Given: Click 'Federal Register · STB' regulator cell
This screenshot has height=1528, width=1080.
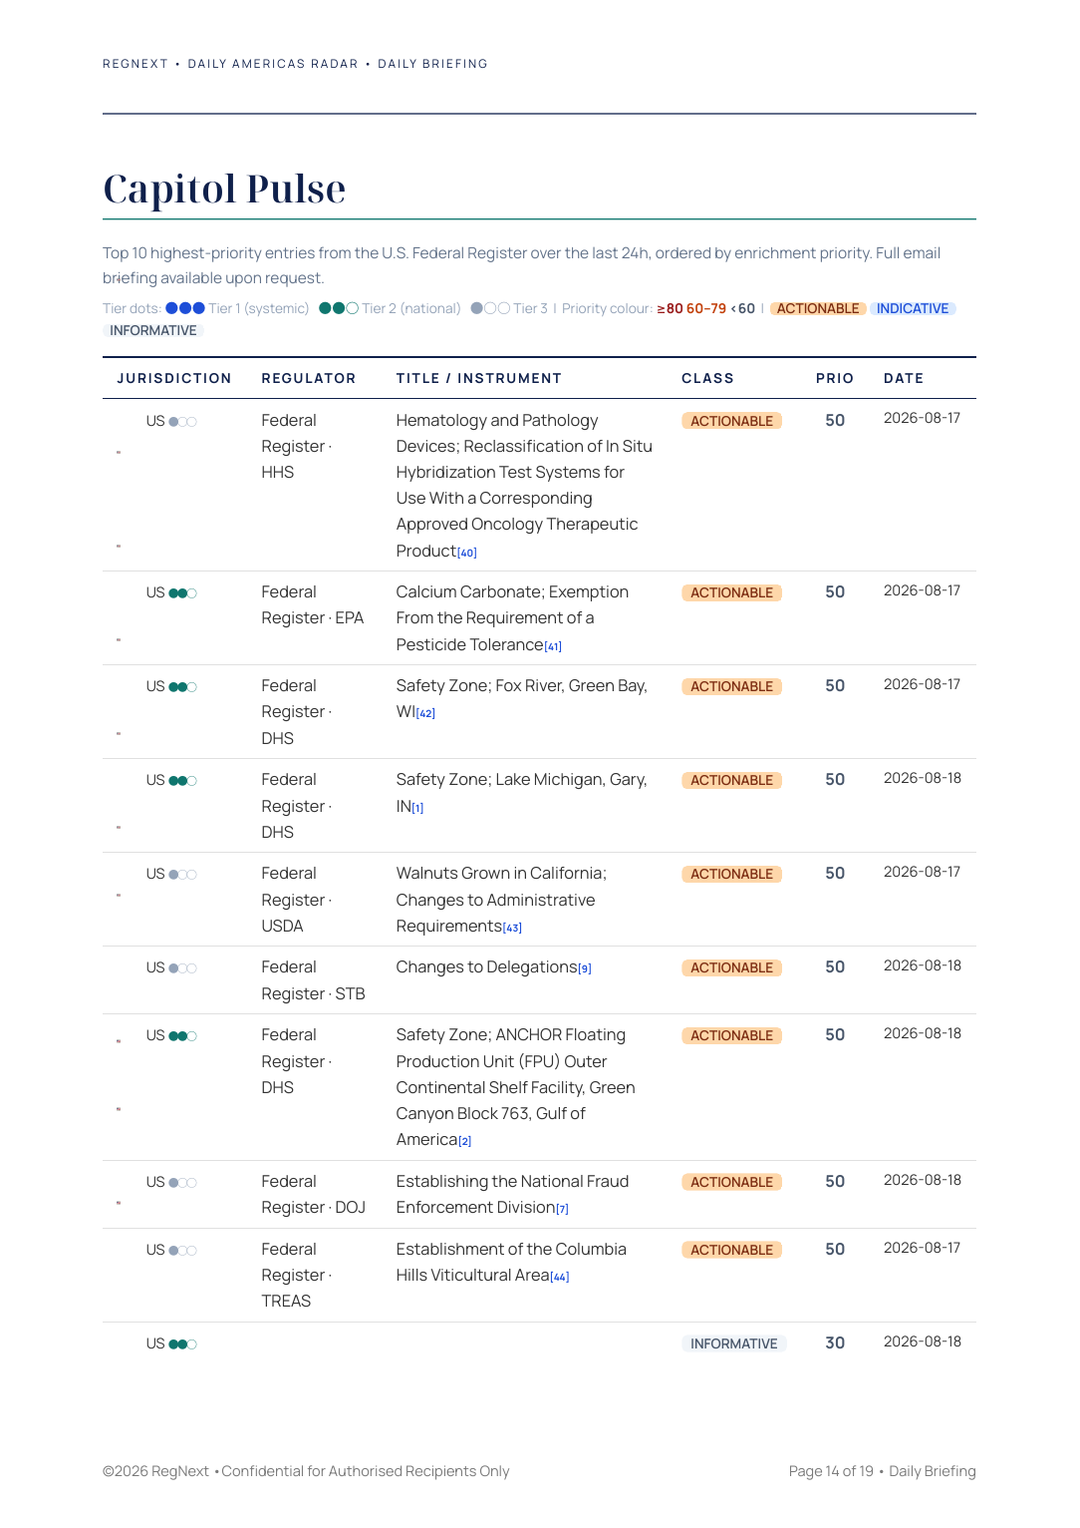Looking at the screenshot, I should coord(313,981).
